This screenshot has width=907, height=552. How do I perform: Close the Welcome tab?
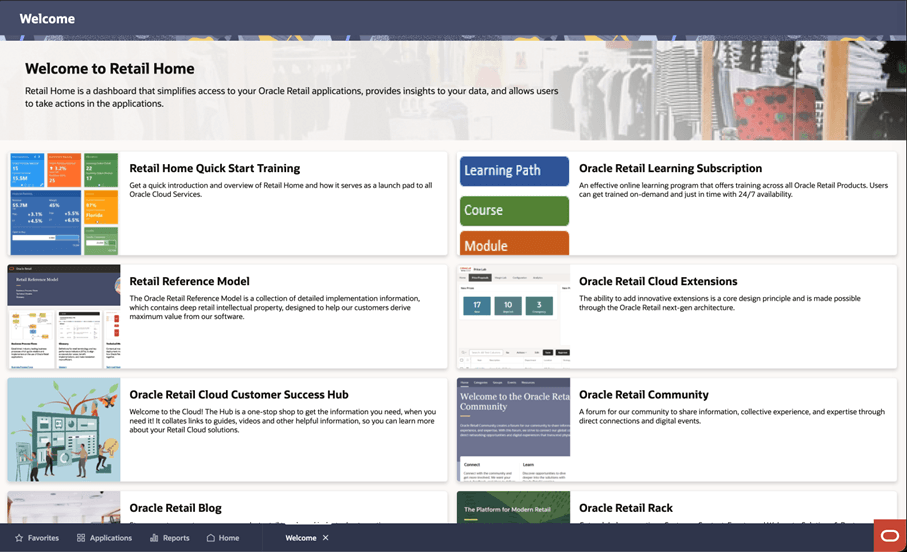326,538
